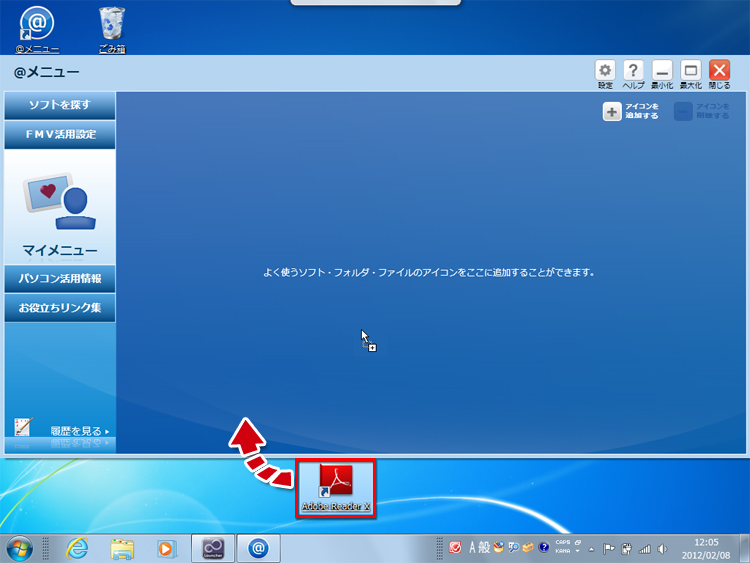Open the speaker volume tray icon
Screen dimensions: 750x563
(x=662, y=549)
